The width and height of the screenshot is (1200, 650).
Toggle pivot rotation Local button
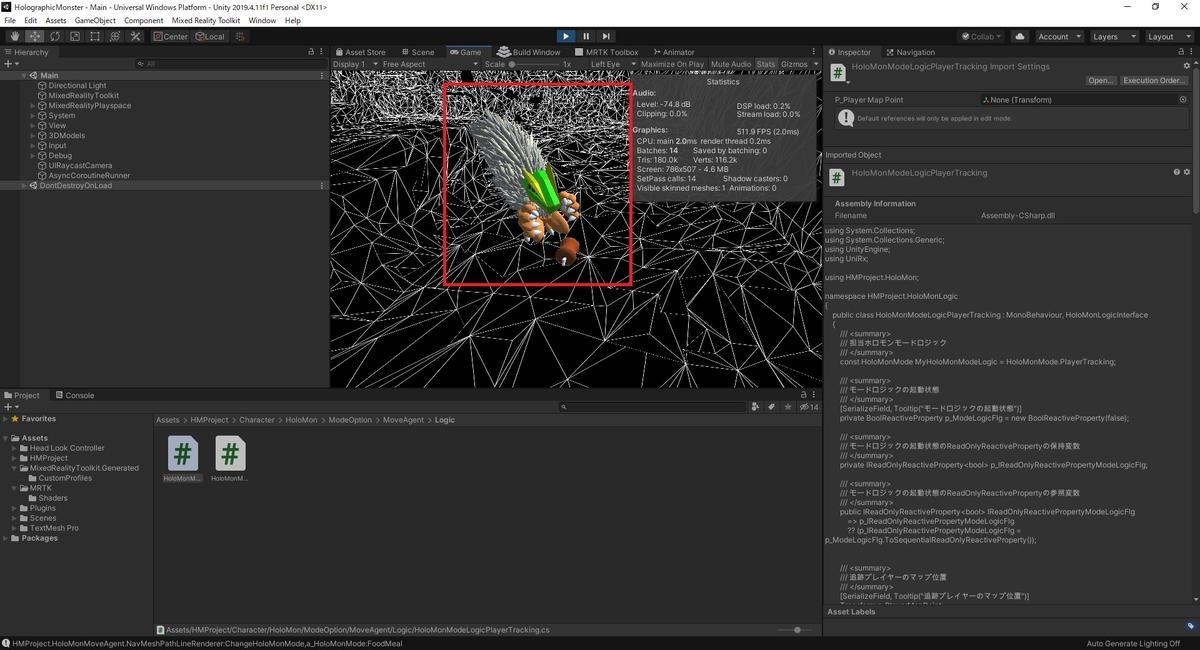[x=210, y=36]
